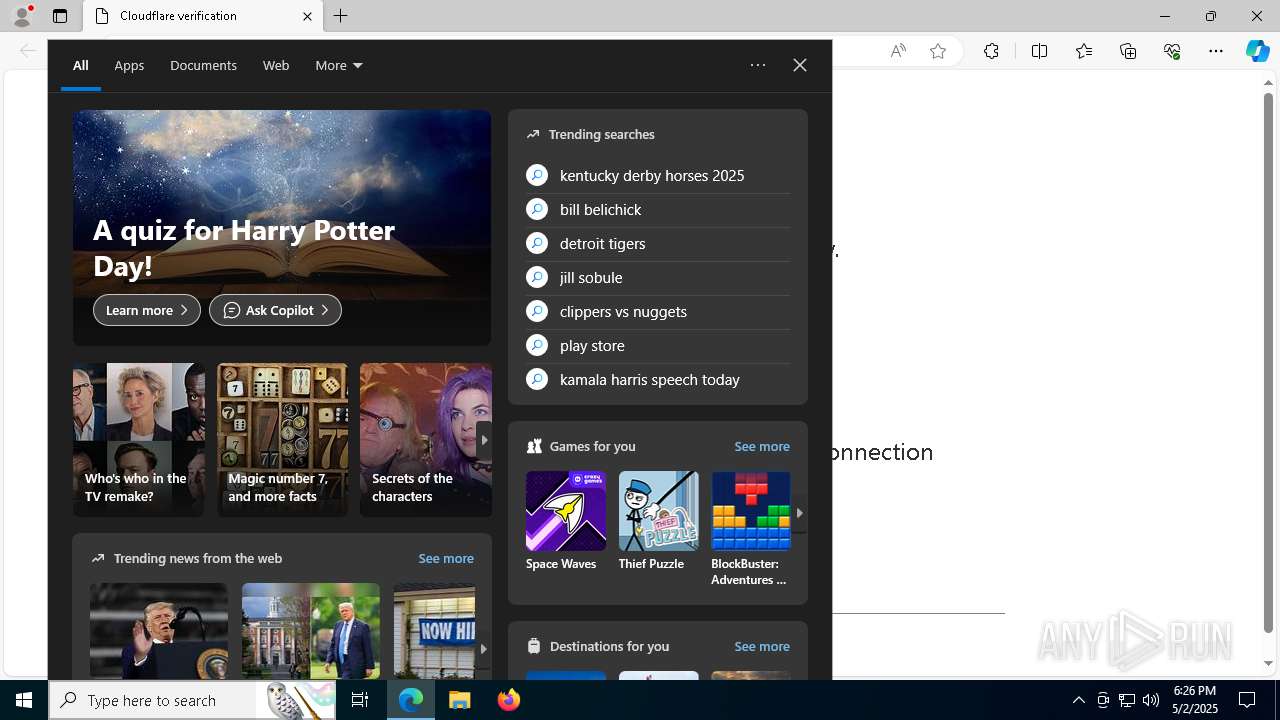
Task: Search trending 'play store'
Action: tap(658, 346)
